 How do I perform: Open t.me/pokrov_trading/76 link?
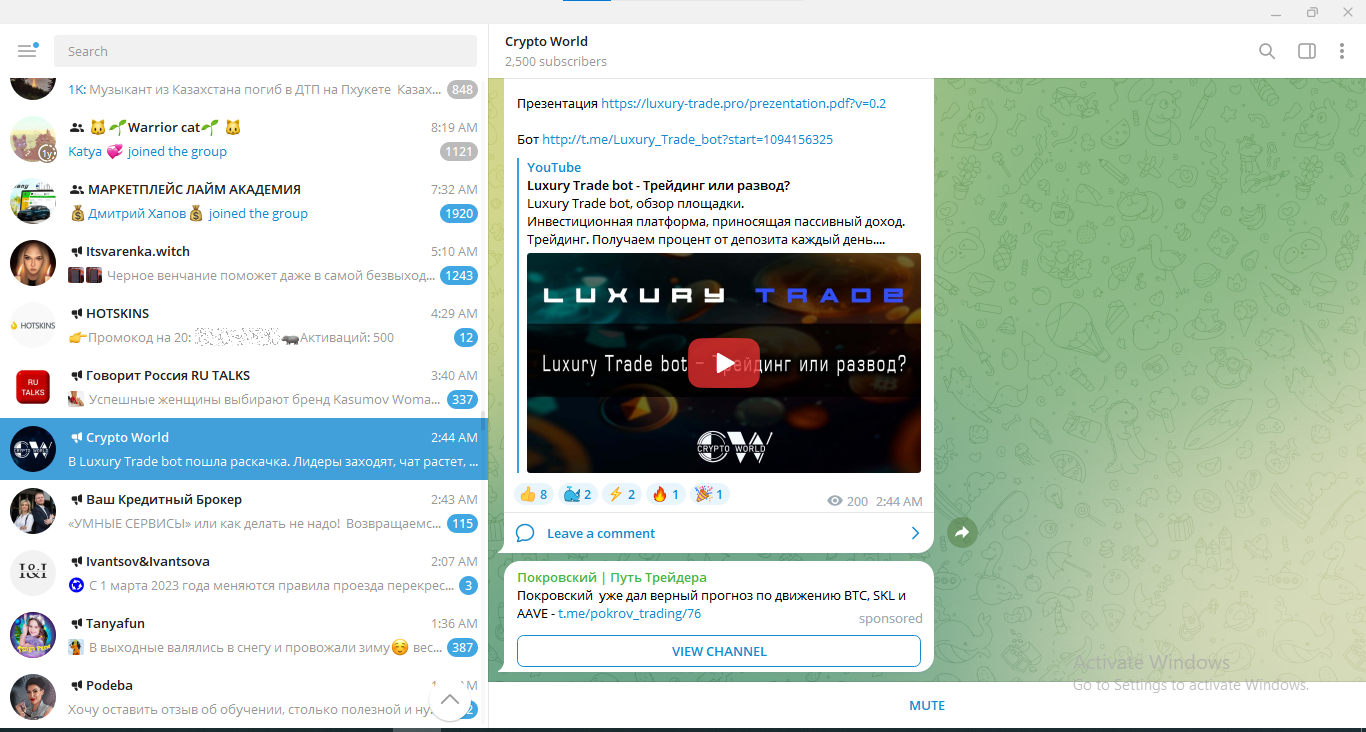[629, 613]
